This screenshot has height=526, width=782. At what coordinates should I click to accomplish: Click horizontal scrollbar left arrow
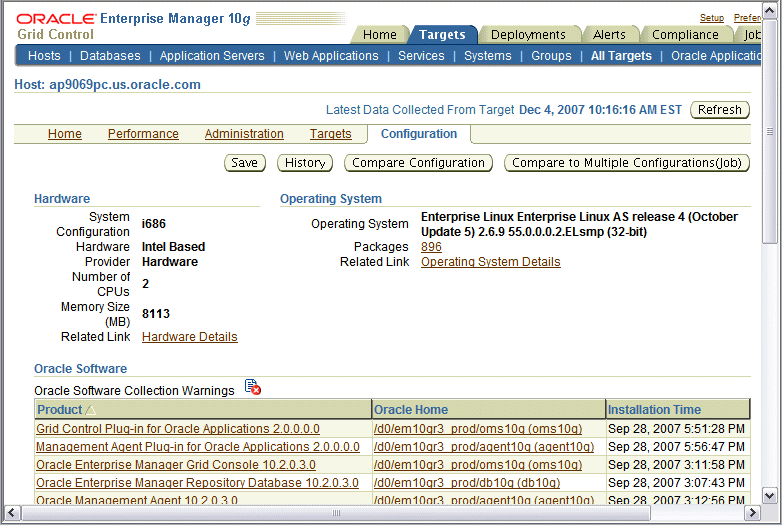(x=11, y=513)
